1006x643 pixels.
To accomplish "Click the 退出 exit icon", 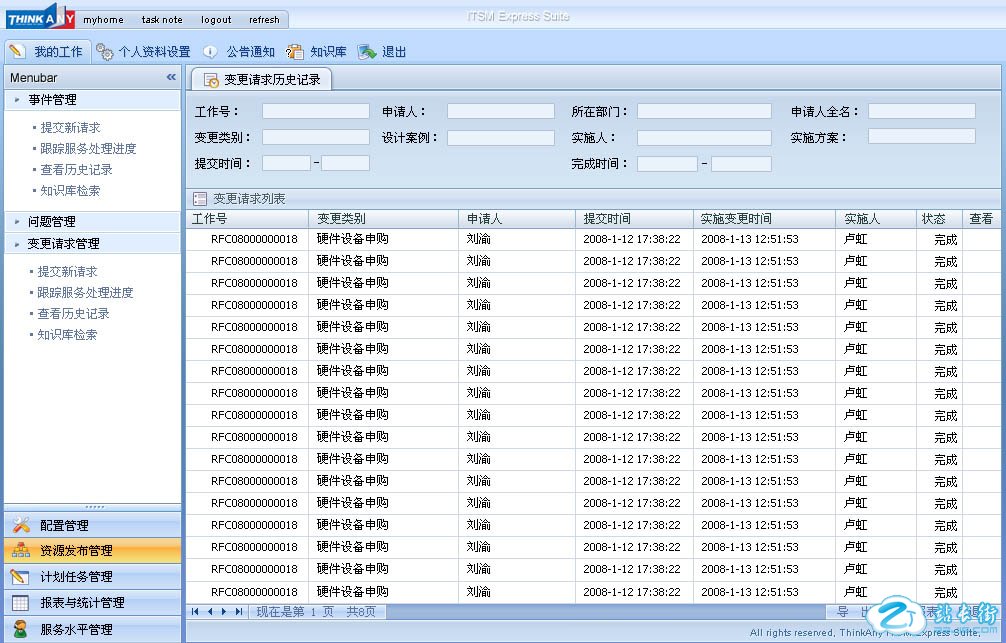I will (367, 52).
